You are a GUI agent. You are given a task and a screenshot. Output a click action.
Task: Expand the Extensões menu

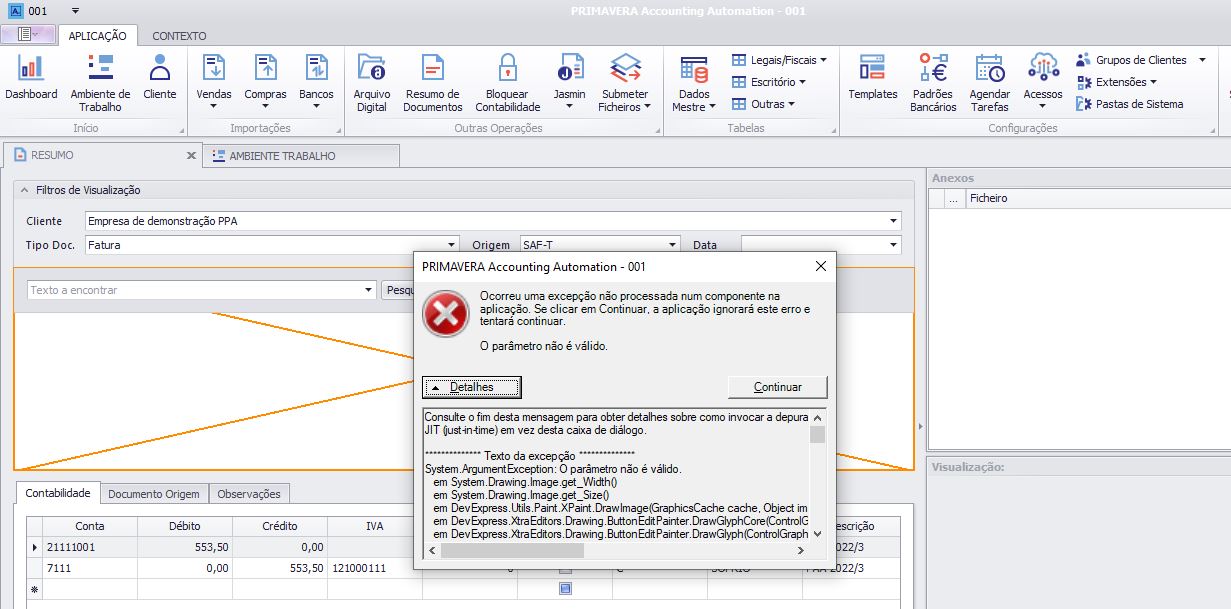[1117, 82]
